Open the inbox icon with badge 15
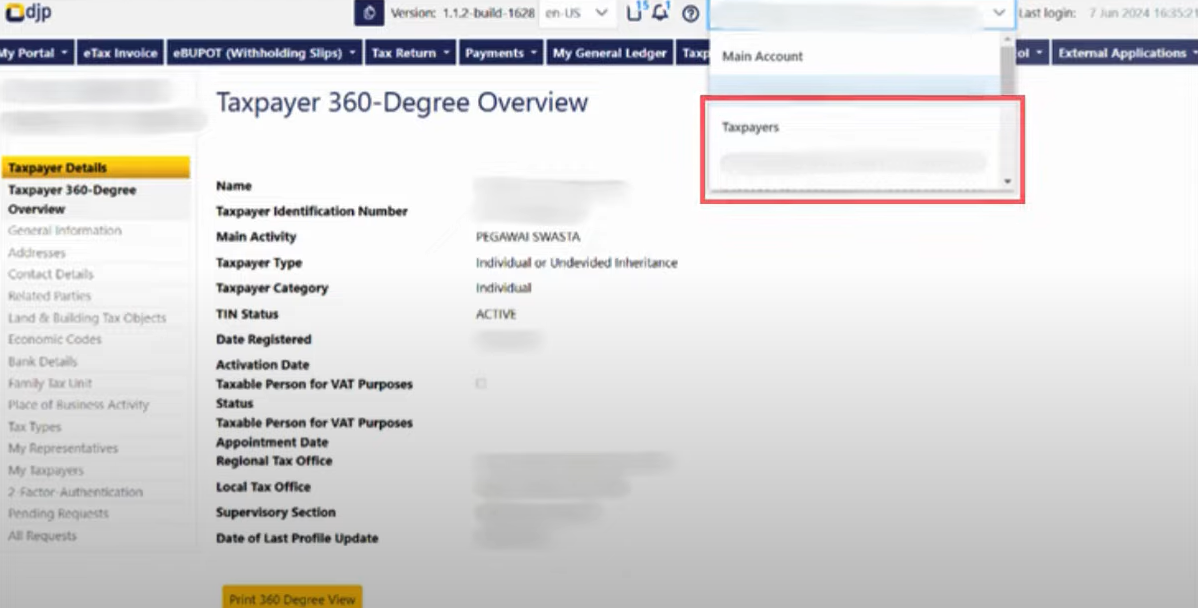The image size is (1198, 608). 634,12
